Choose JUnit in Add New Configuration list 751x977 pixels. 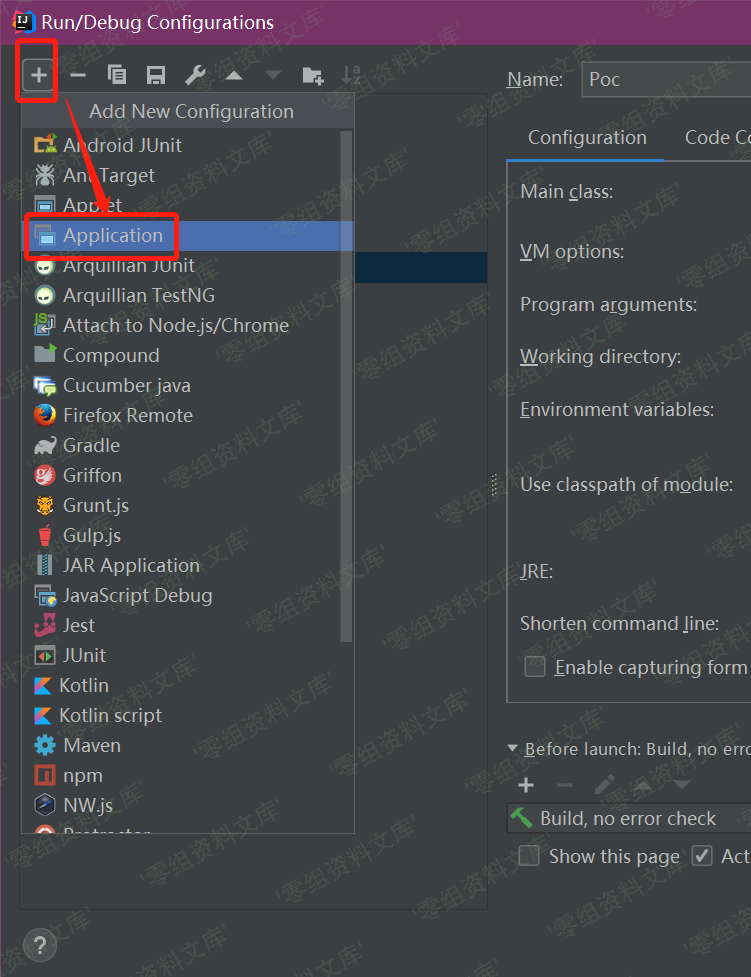point(84,655)
